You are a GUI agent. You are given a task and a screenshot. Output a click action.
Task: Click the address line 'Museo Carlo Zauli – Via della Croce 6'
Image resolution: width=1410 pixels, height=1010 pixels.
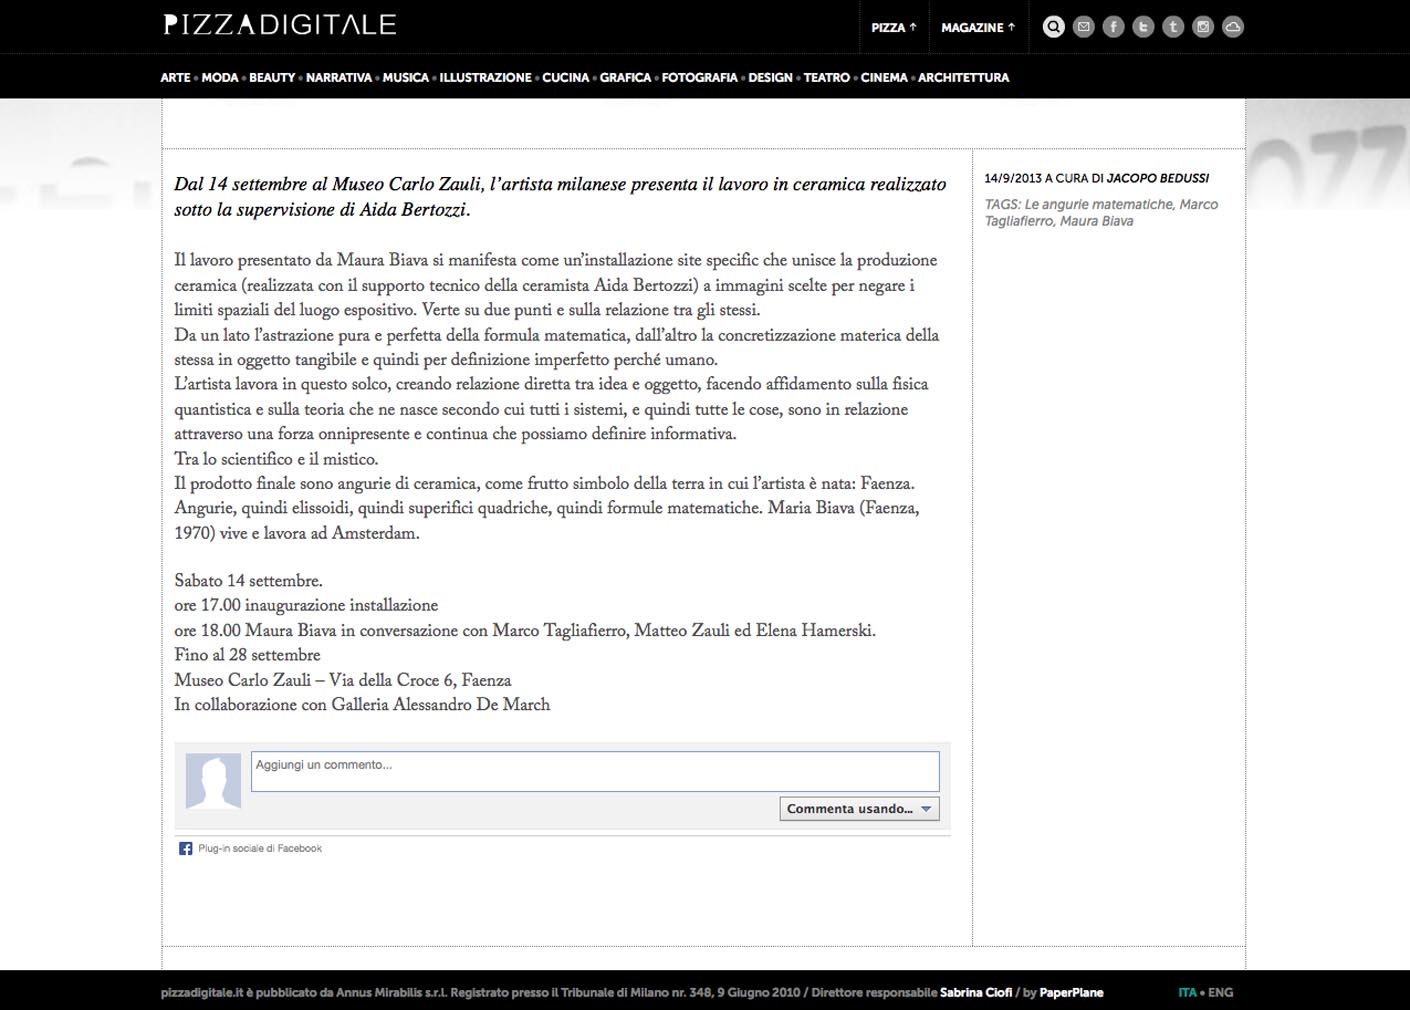click(x=343, y=680)
